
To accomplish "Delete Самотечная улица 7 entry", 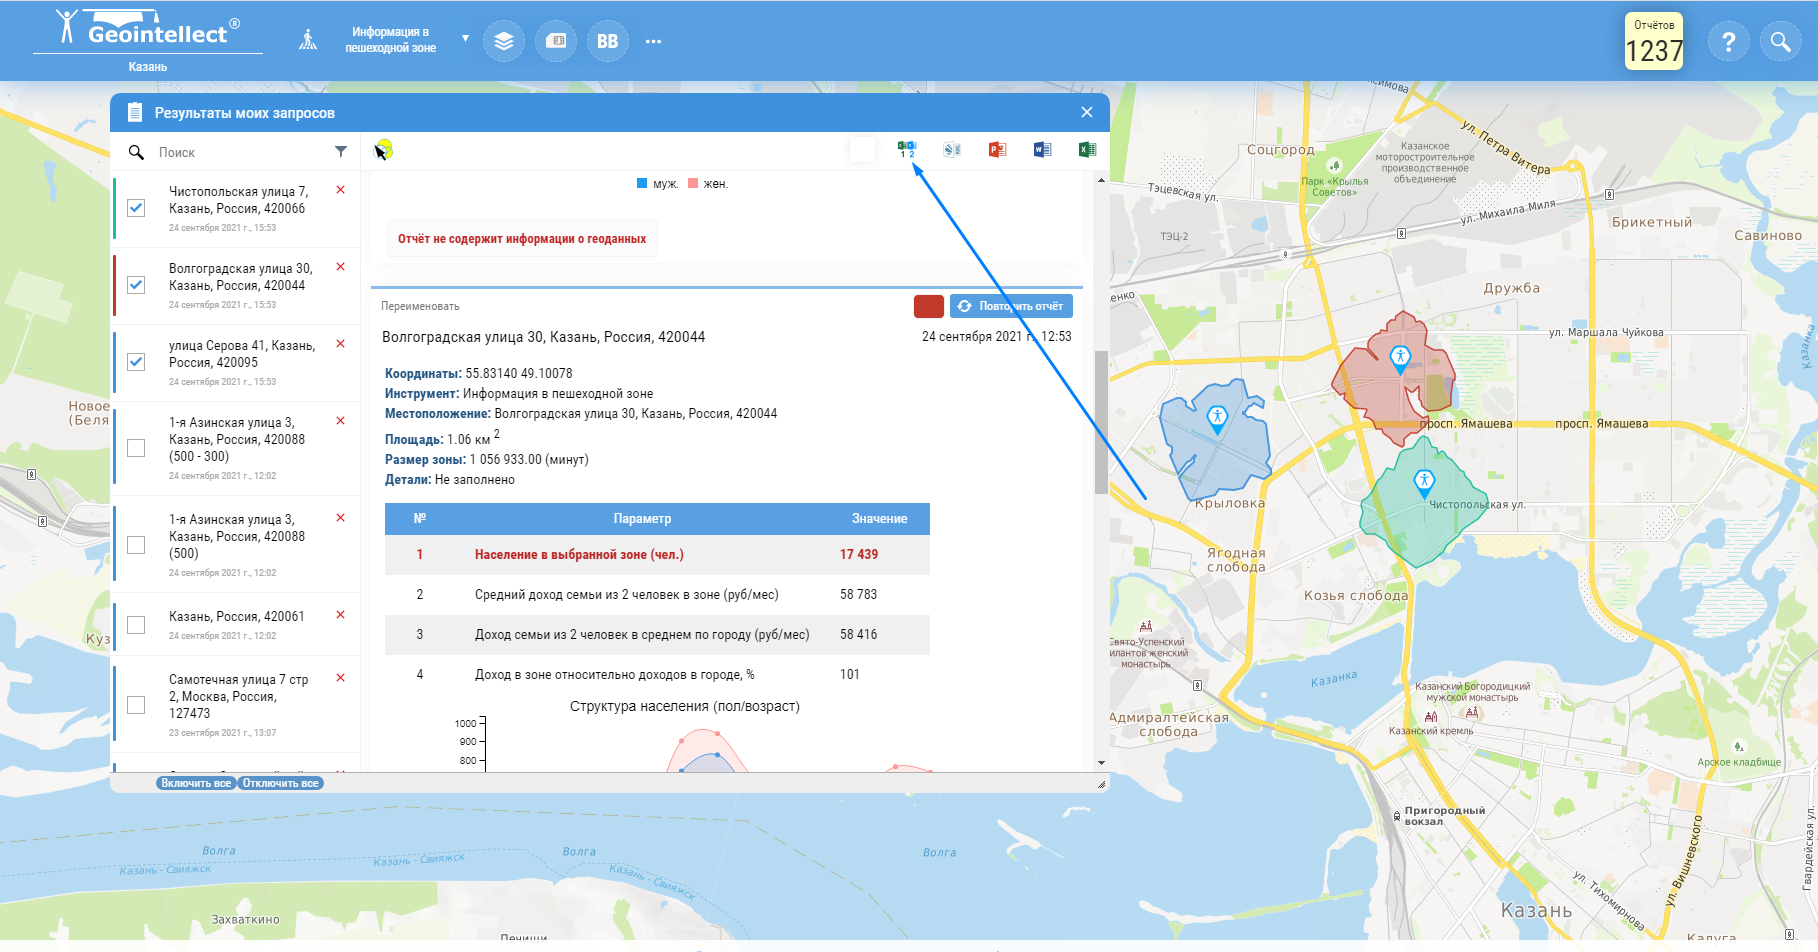I will 341,678.
